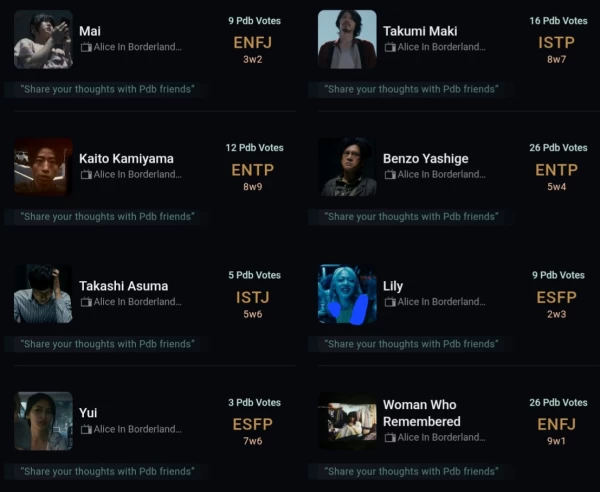Open Mai's profile picture

[x=43, y=39]
